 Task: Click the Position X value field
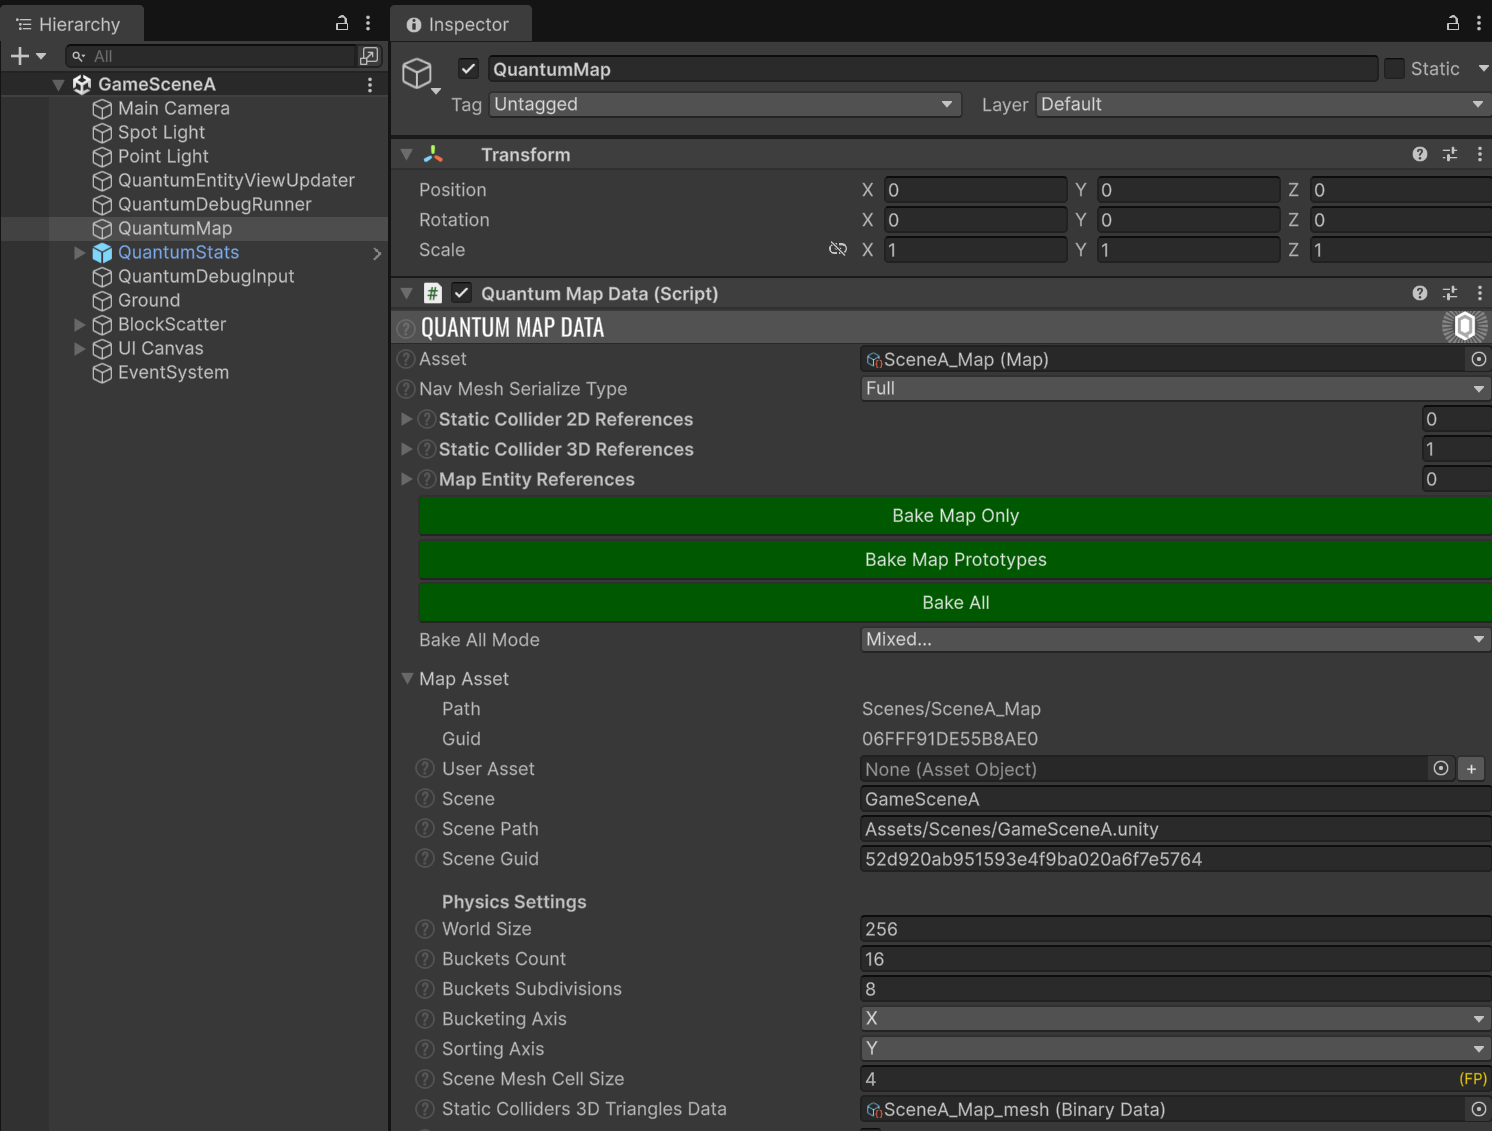point(975,190)
